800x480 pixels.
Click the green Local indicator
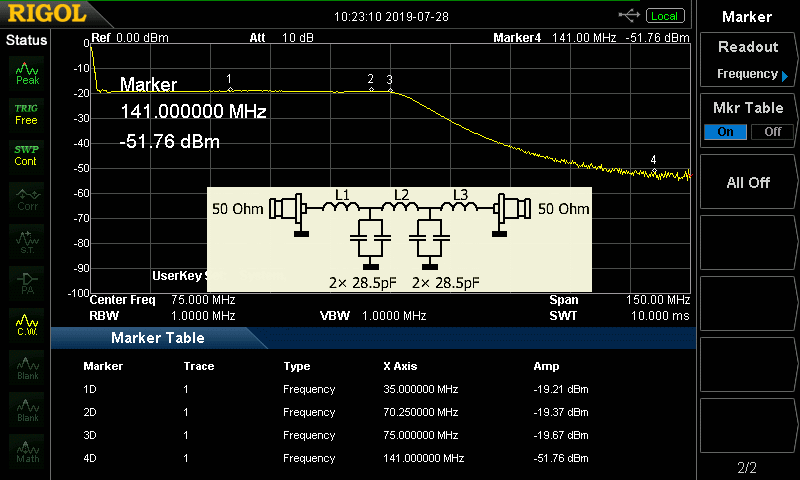(663, 16)
